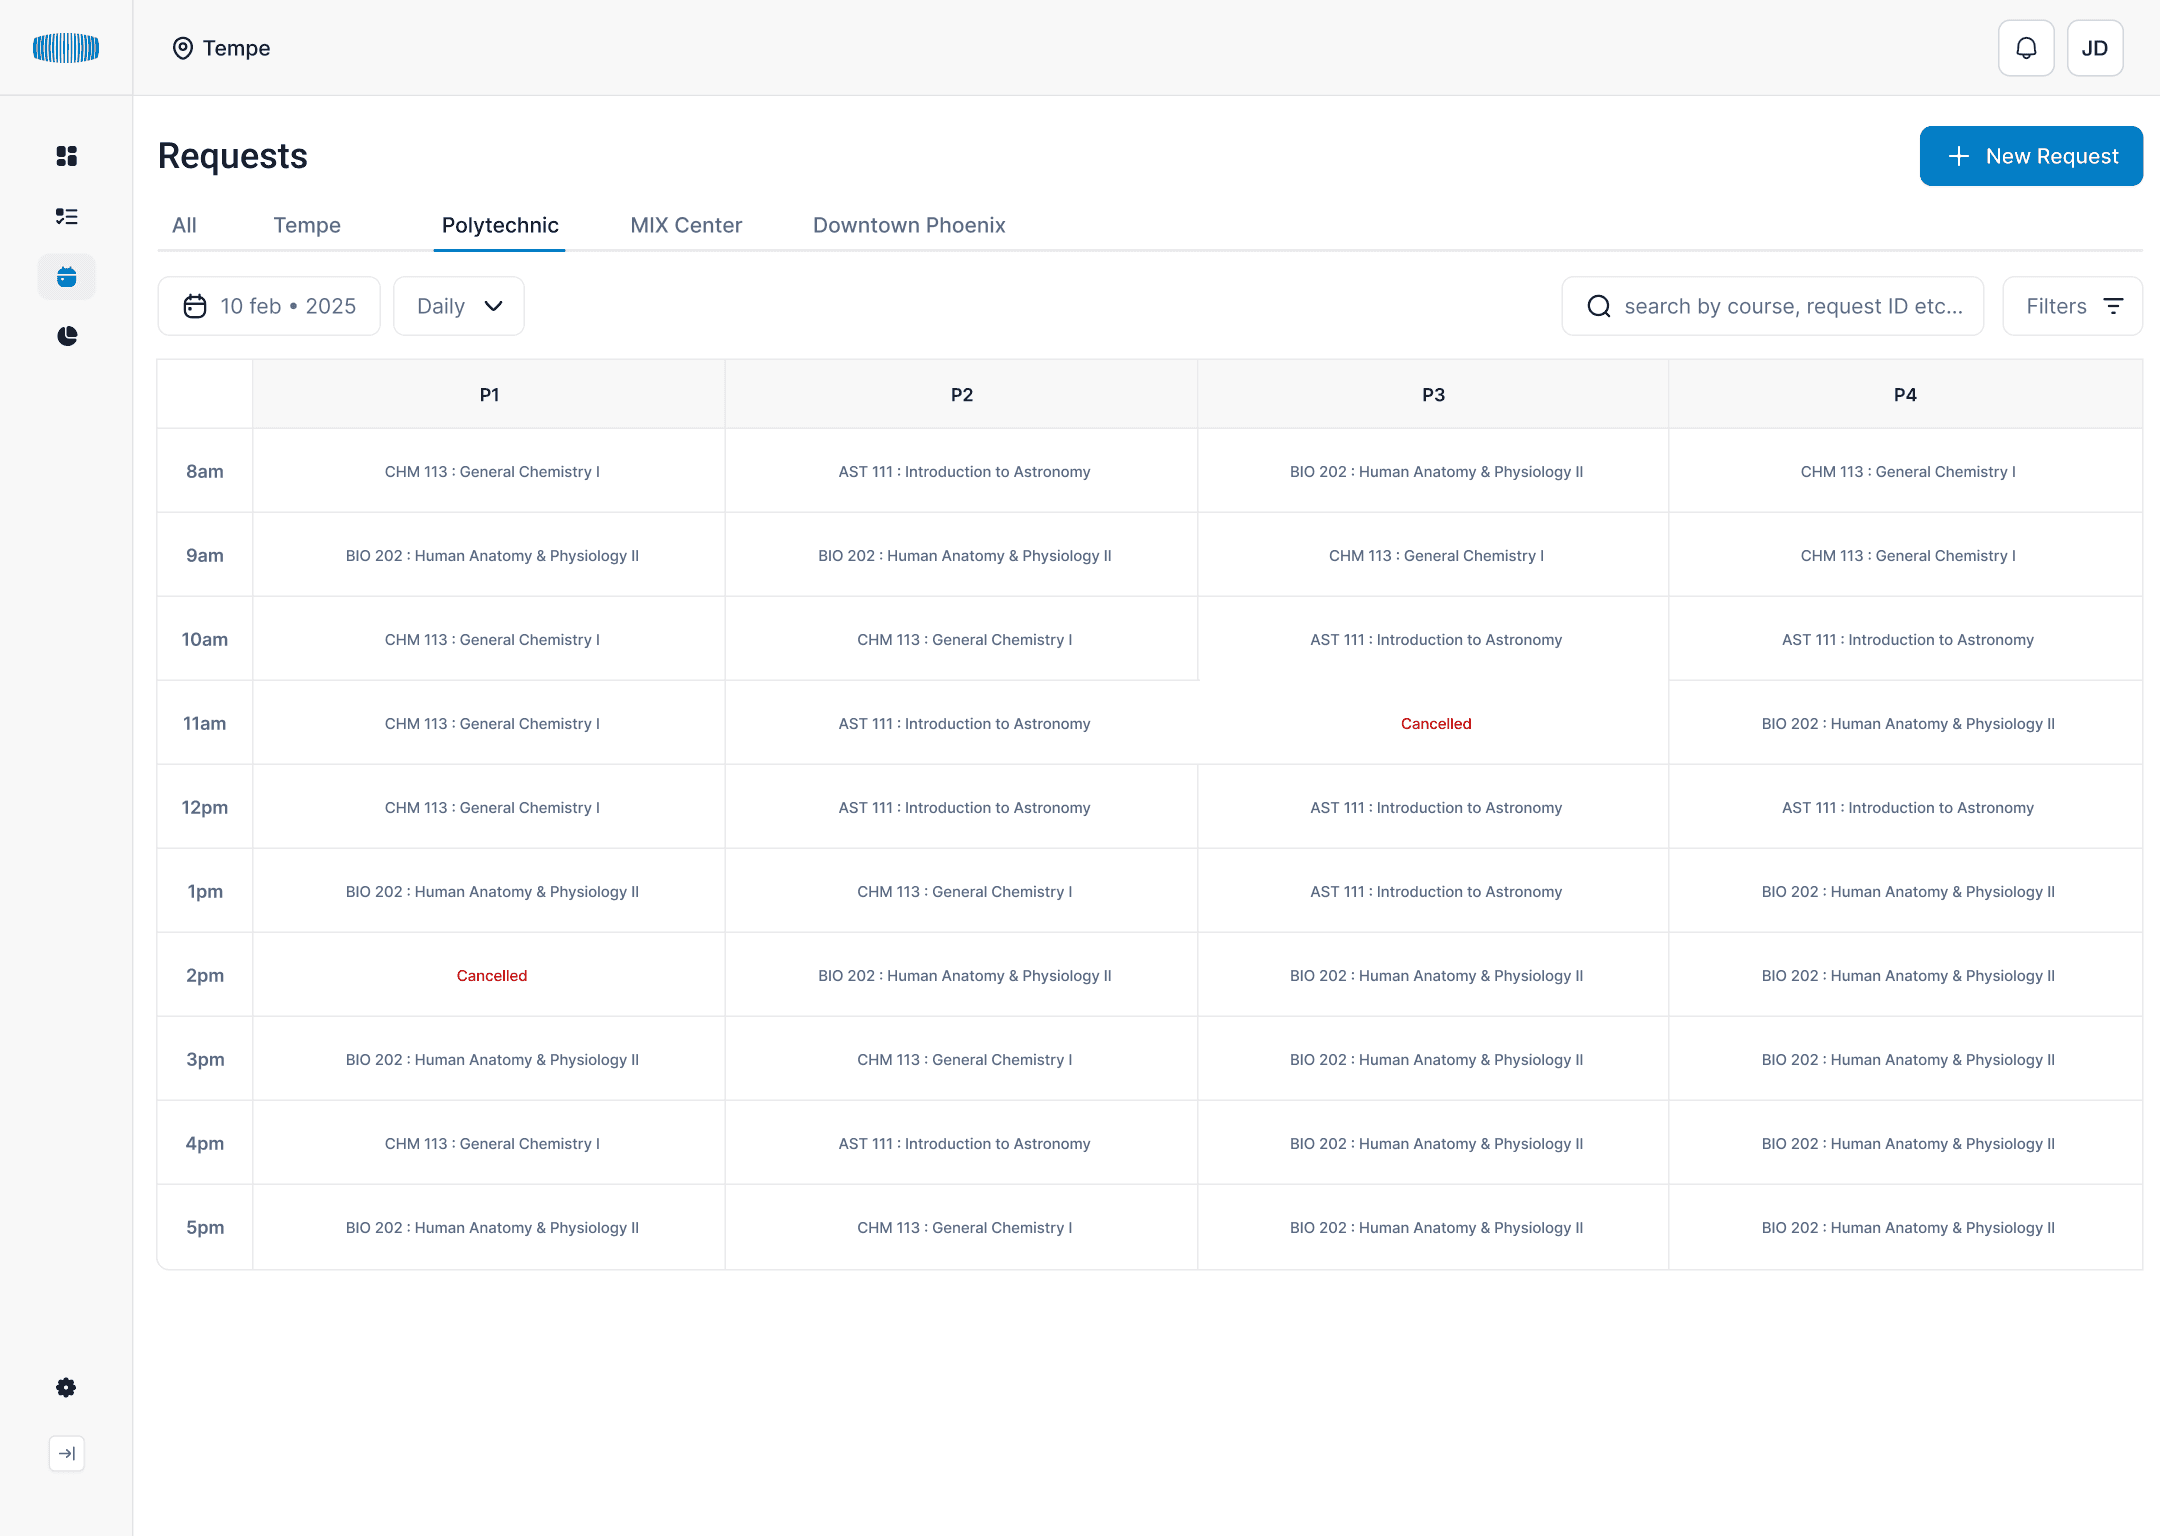Image resolution: width=2160 pixels, height=1536 pixels.
Task: Switch to the MIX Center tab
Action: tap(686, 225)
